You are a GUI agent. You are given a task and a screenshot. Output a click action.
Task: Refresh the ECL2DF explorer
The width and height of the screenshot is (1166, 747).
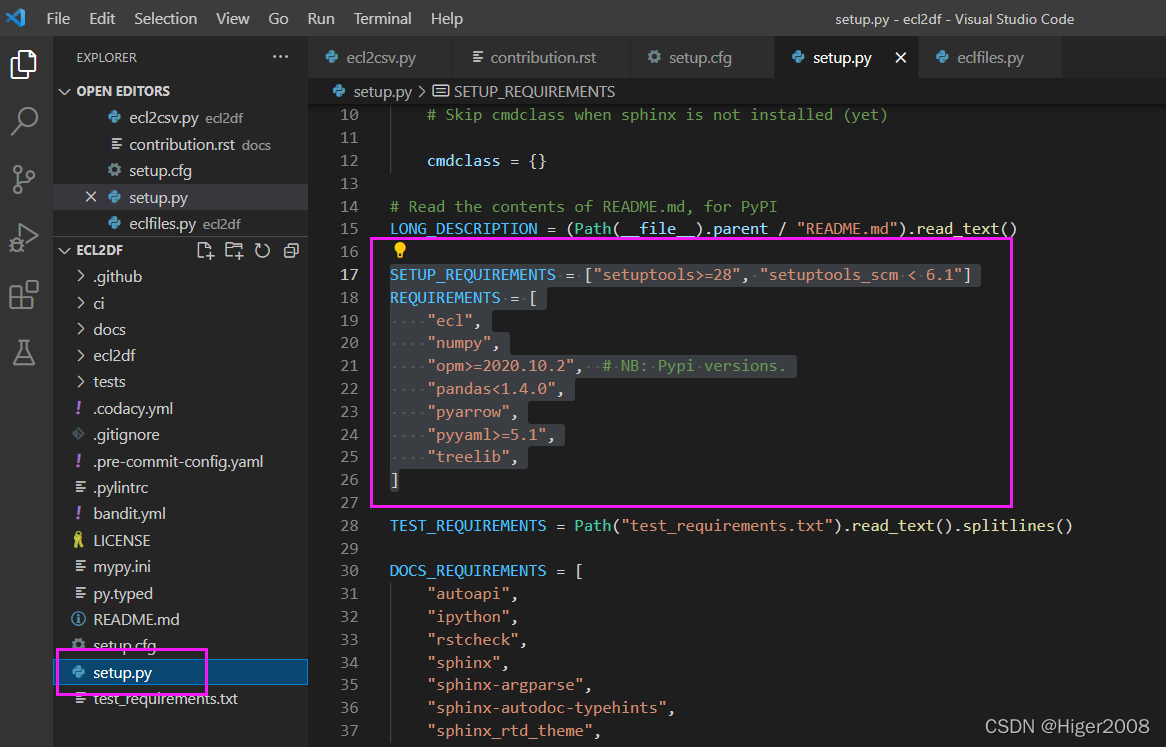pyautogui.click(x=262, y=250)
